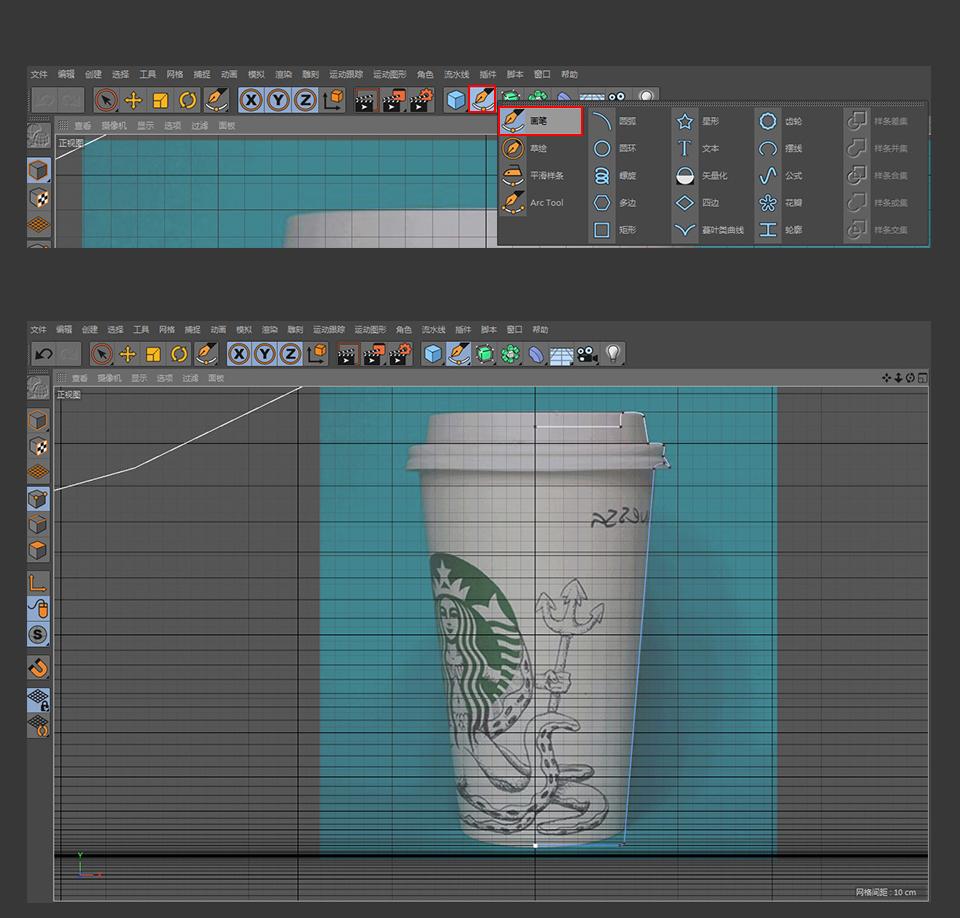Enable edges mode in the lower left sidebar
Screen dimensions: 960x918
38,525
